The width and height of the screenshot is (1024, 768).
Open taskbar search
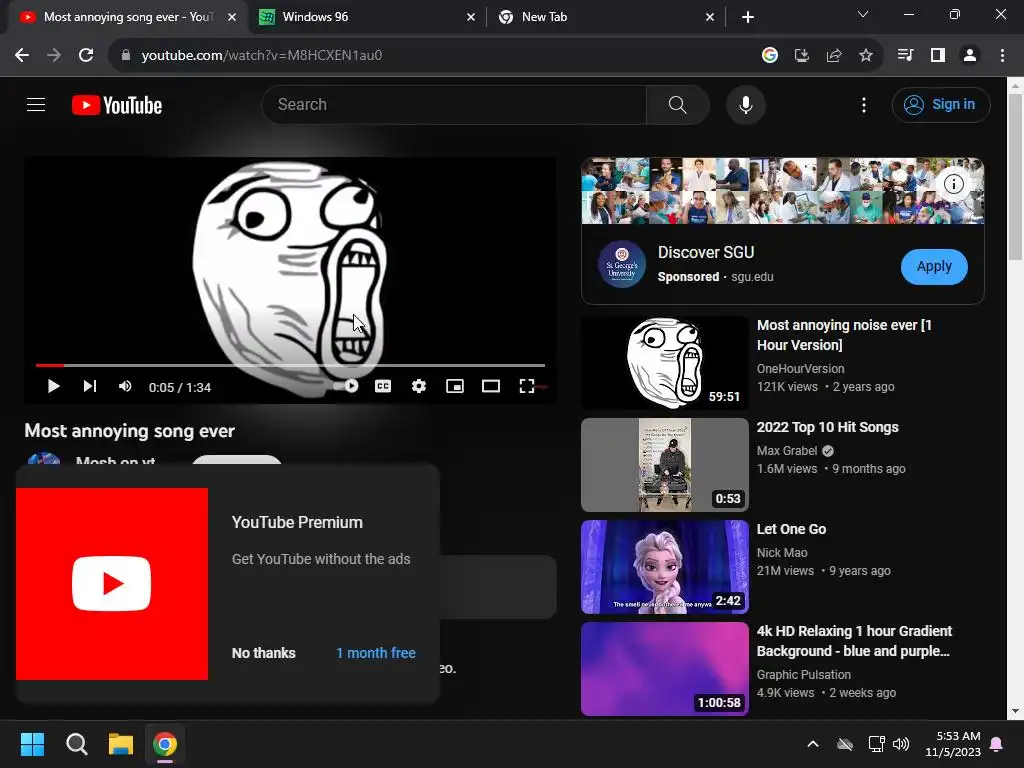point(76,744)
